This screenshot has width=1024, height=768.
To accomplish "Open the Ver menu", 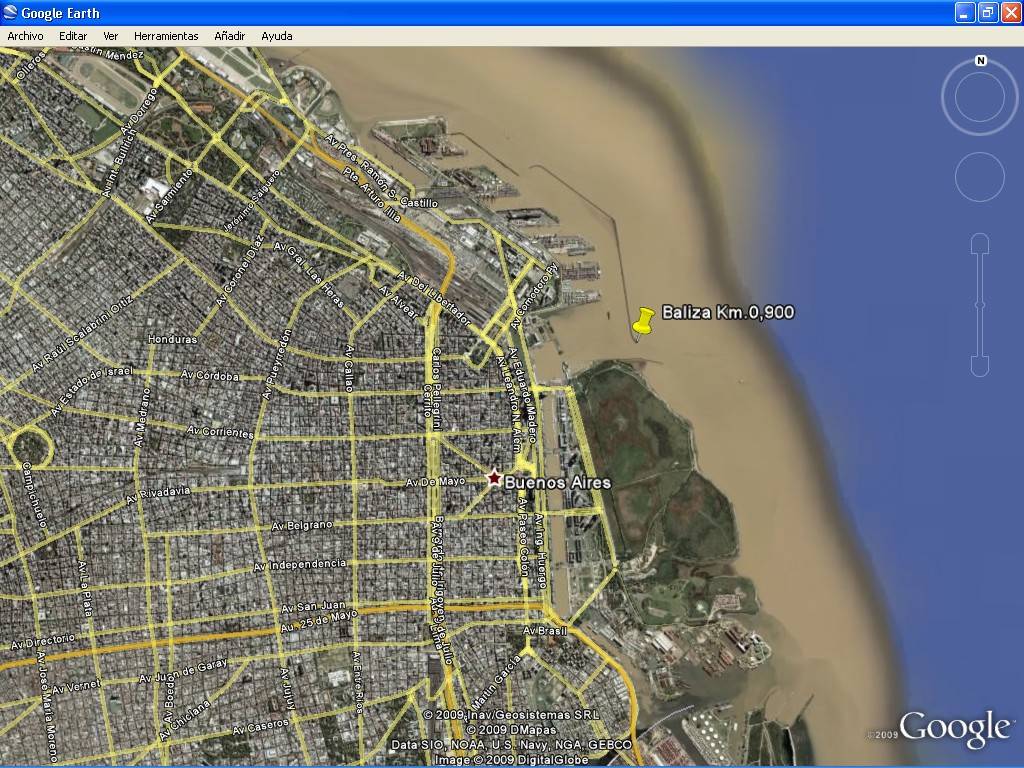I will pyautogui.click(x=110, y=36).
